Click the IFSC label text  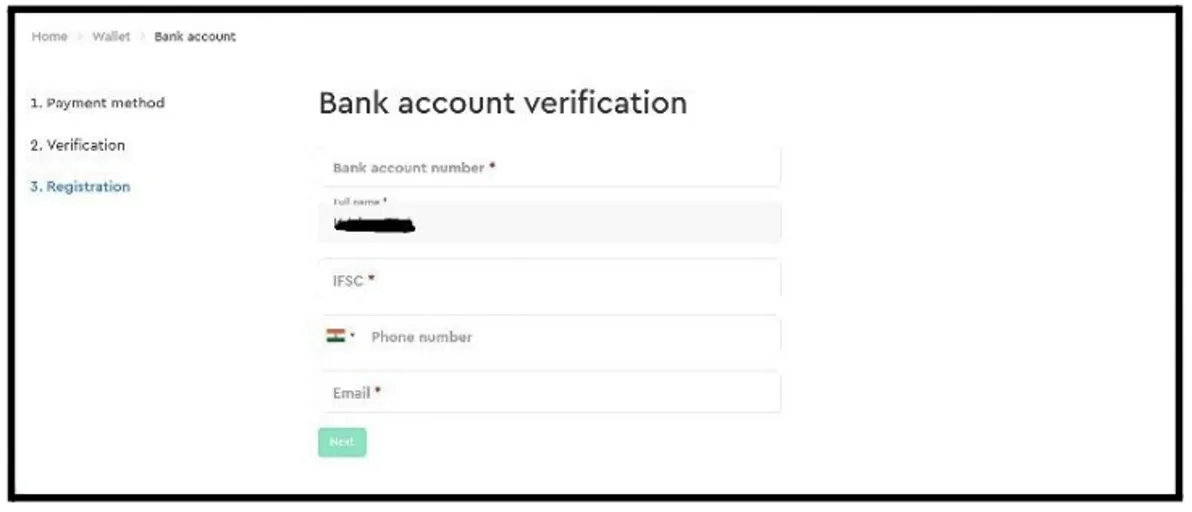click(x=348, y=281)
